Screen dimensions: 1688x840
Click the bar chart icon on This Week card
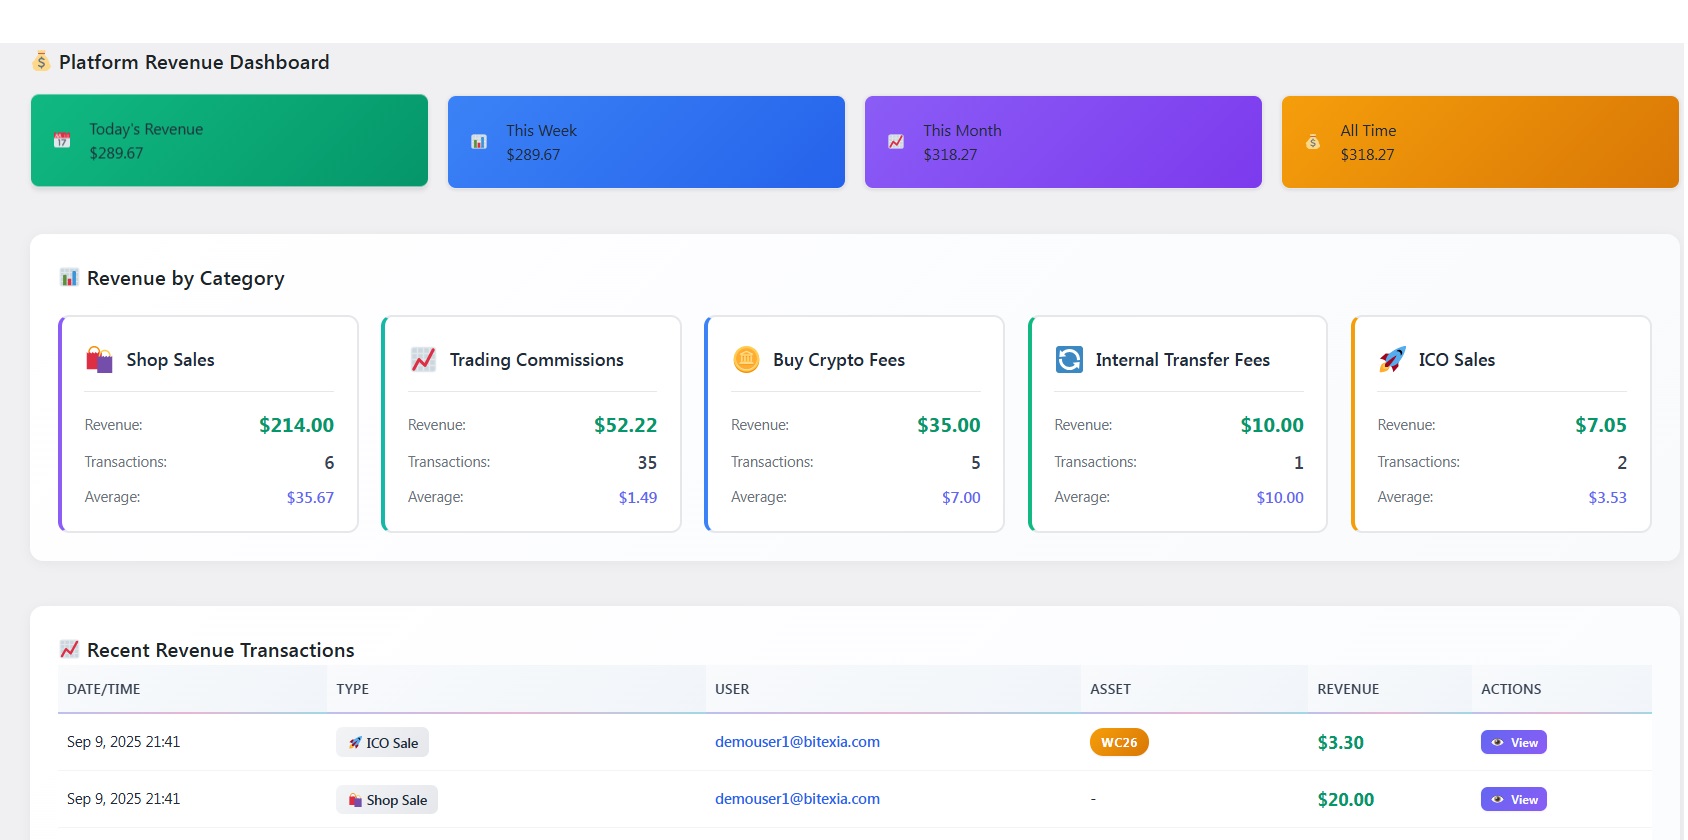(479, 142)
